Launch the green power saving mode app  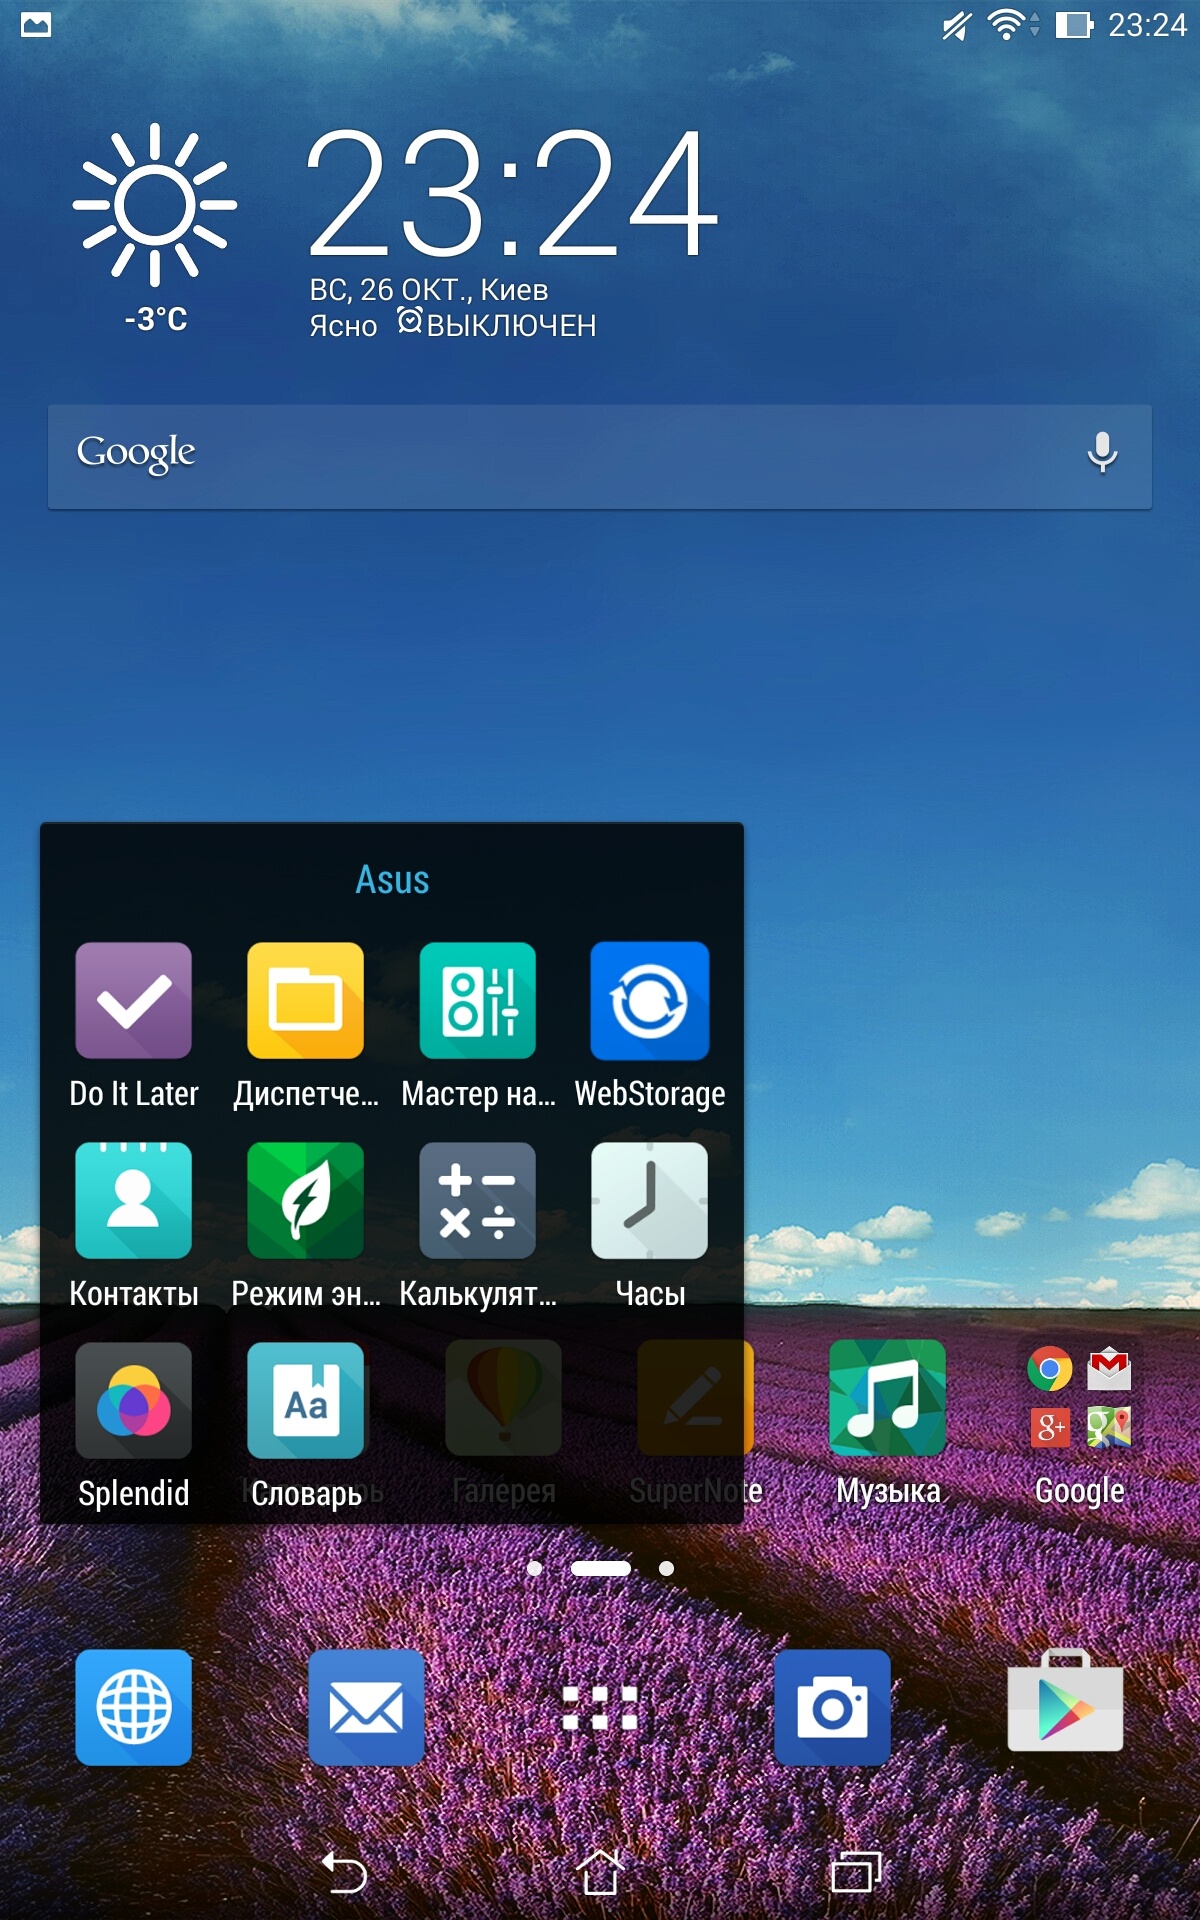click(305, 1201)
